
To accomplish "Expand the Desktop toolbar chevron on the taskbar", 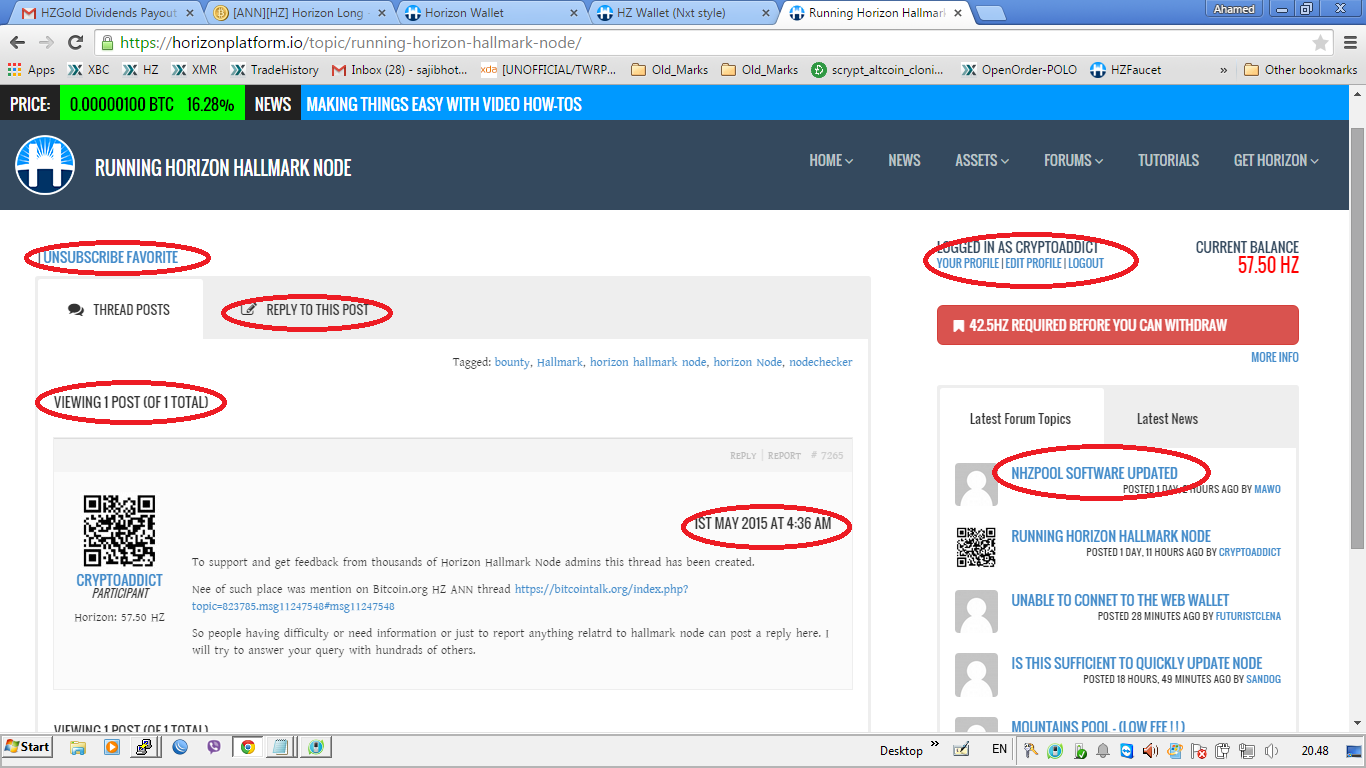I will [x=935, y=744].
